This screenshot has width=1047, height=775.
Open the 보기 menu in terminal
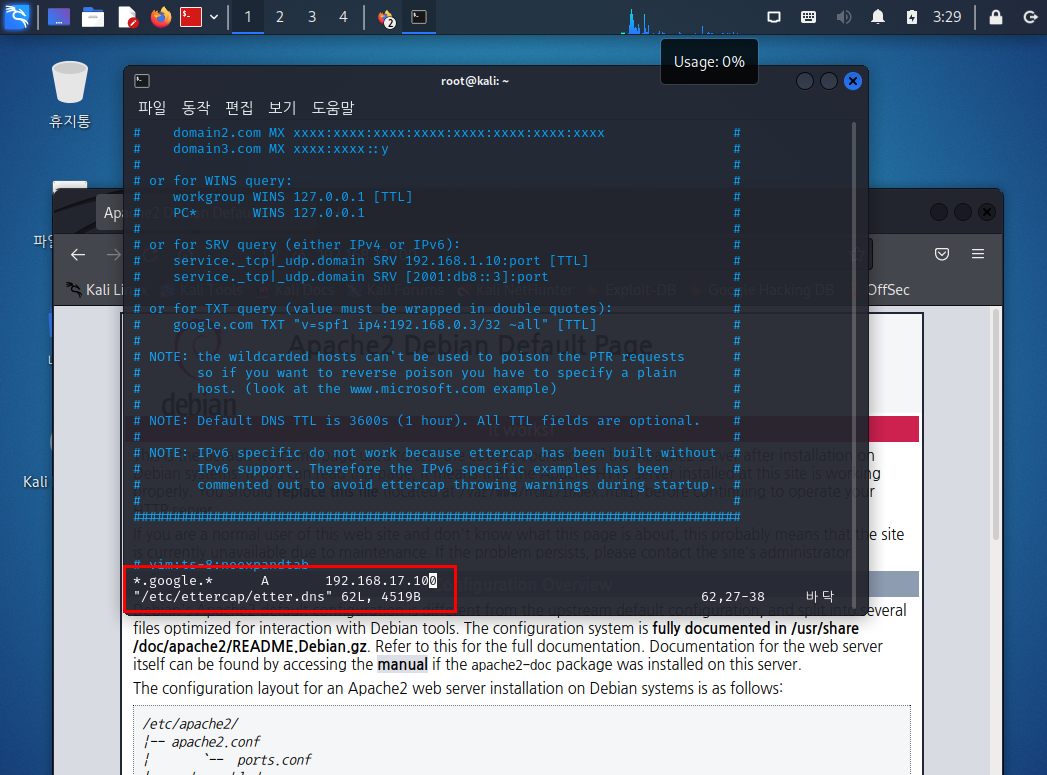click(282, 107)
